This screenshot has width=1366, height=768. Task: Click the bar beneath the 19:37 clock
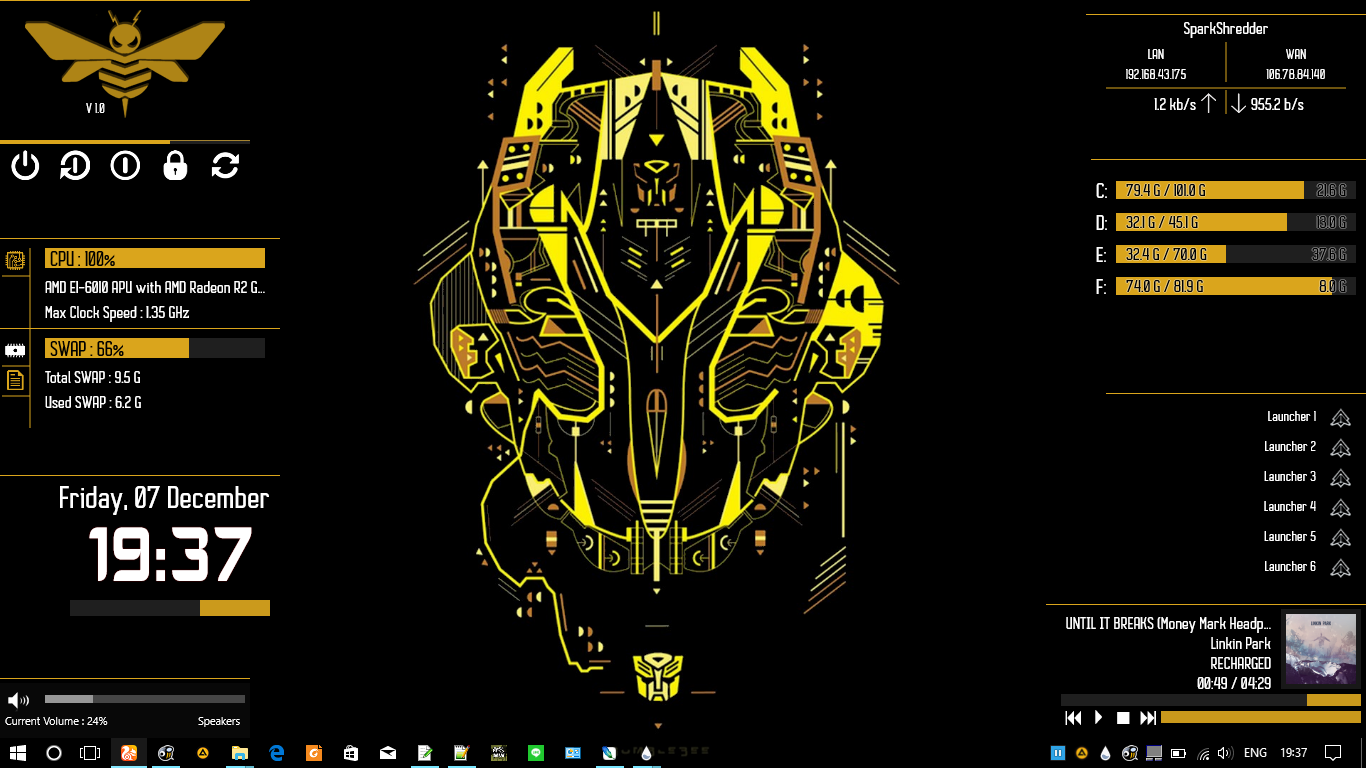tap(170, 608)
